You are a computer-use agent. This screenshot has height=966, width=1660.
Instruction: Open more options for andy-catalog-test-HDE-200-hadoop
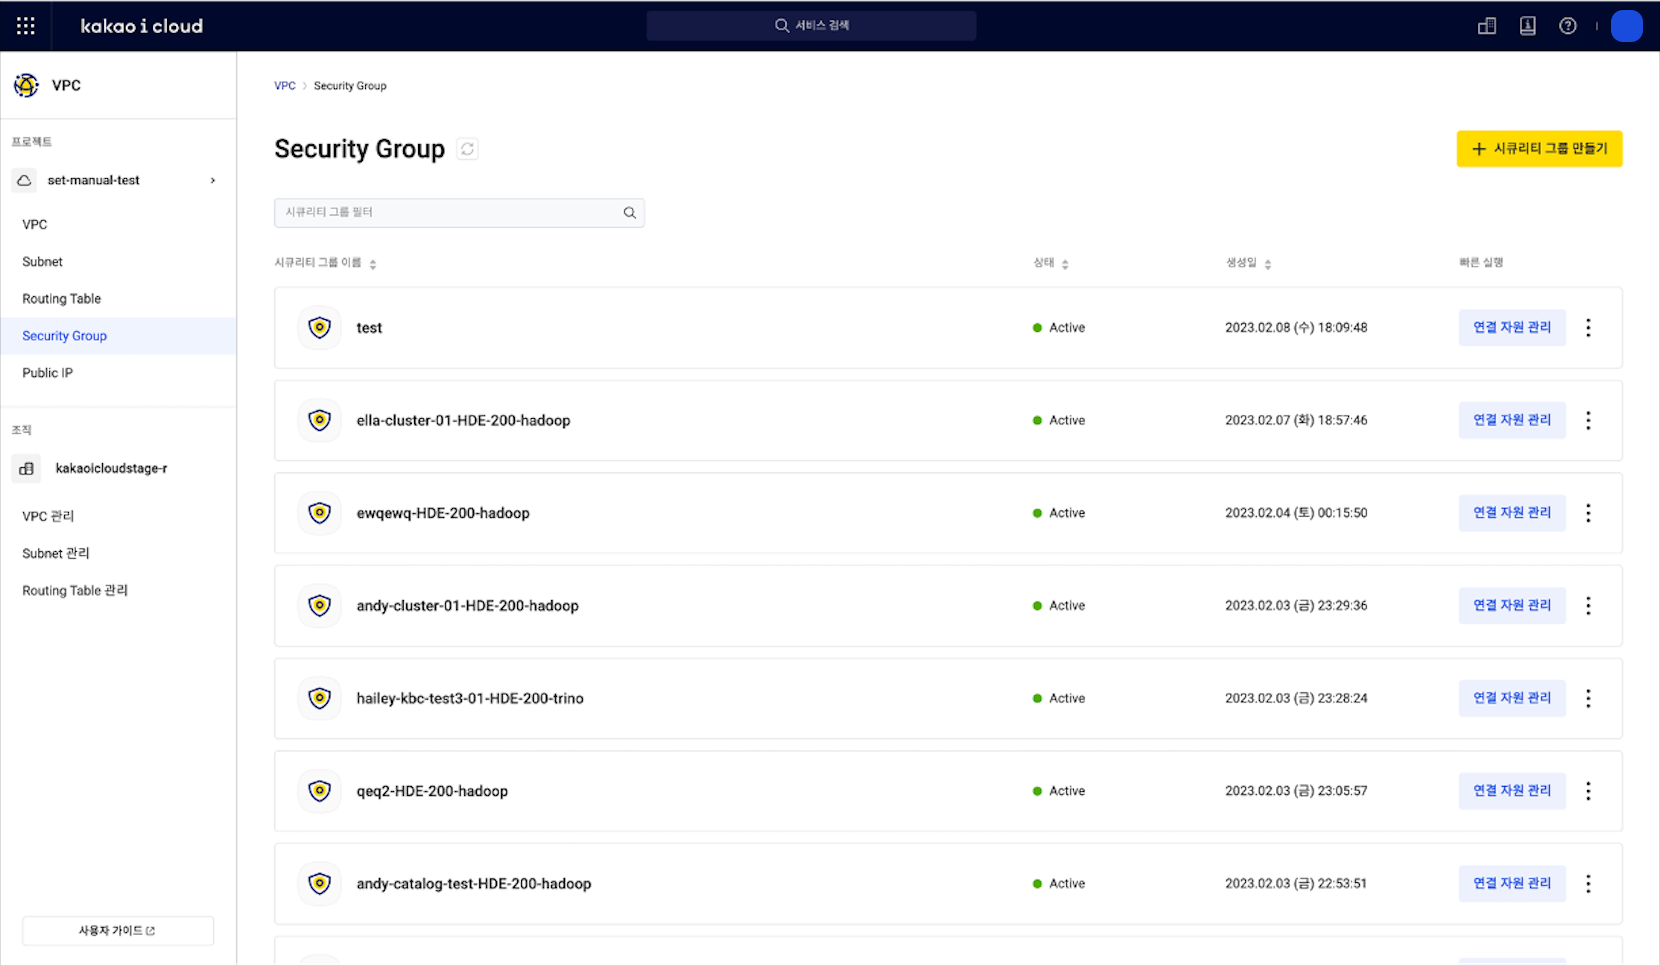[x=1588, y=884]
